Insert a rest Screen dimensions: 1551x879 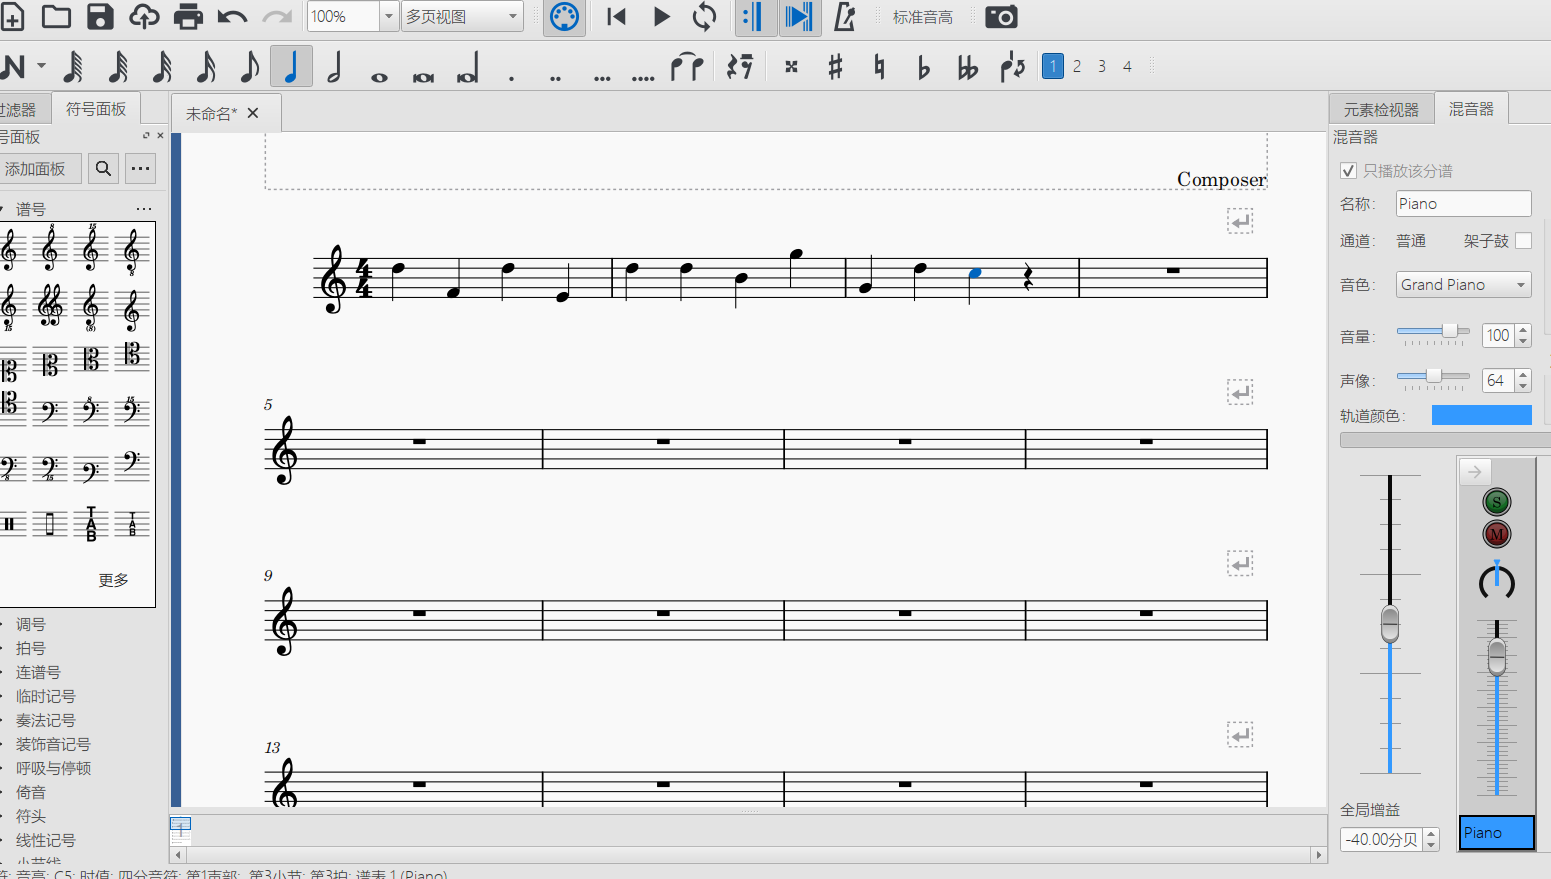740,67
